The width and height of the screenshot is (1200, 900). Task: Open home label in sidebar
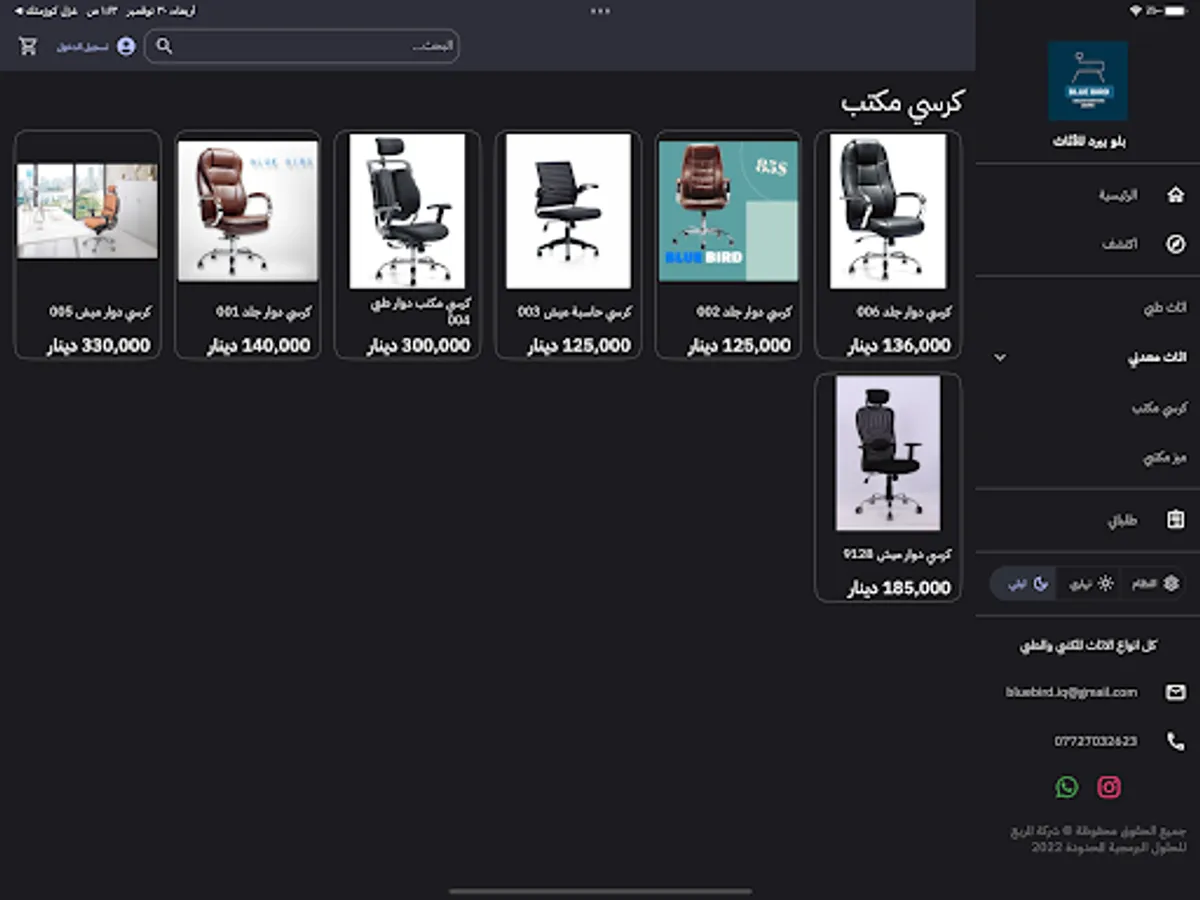click(1119, 196)
